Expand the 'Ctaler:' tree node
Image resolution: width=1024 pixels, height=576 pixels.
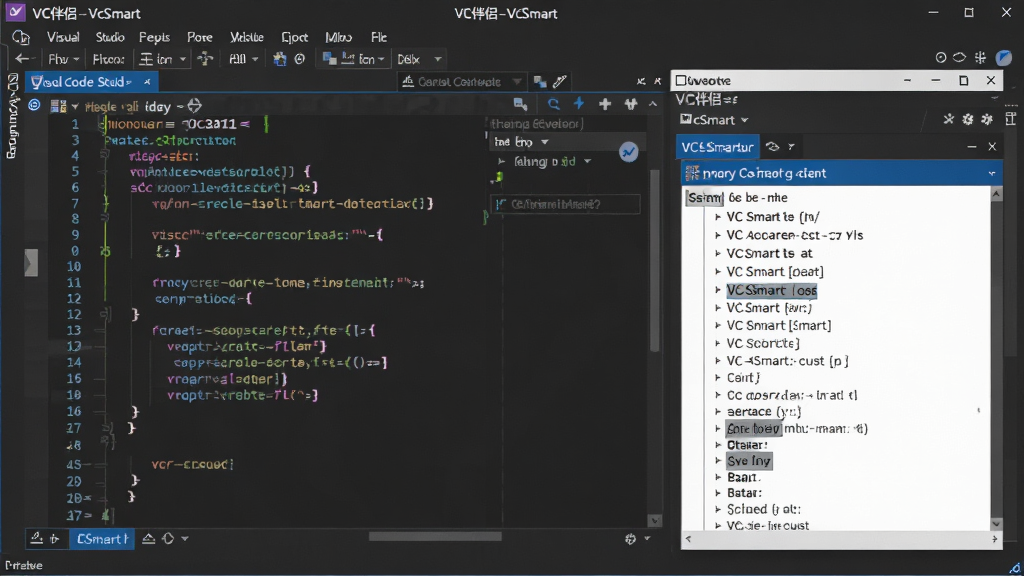(x=718, y=445)
